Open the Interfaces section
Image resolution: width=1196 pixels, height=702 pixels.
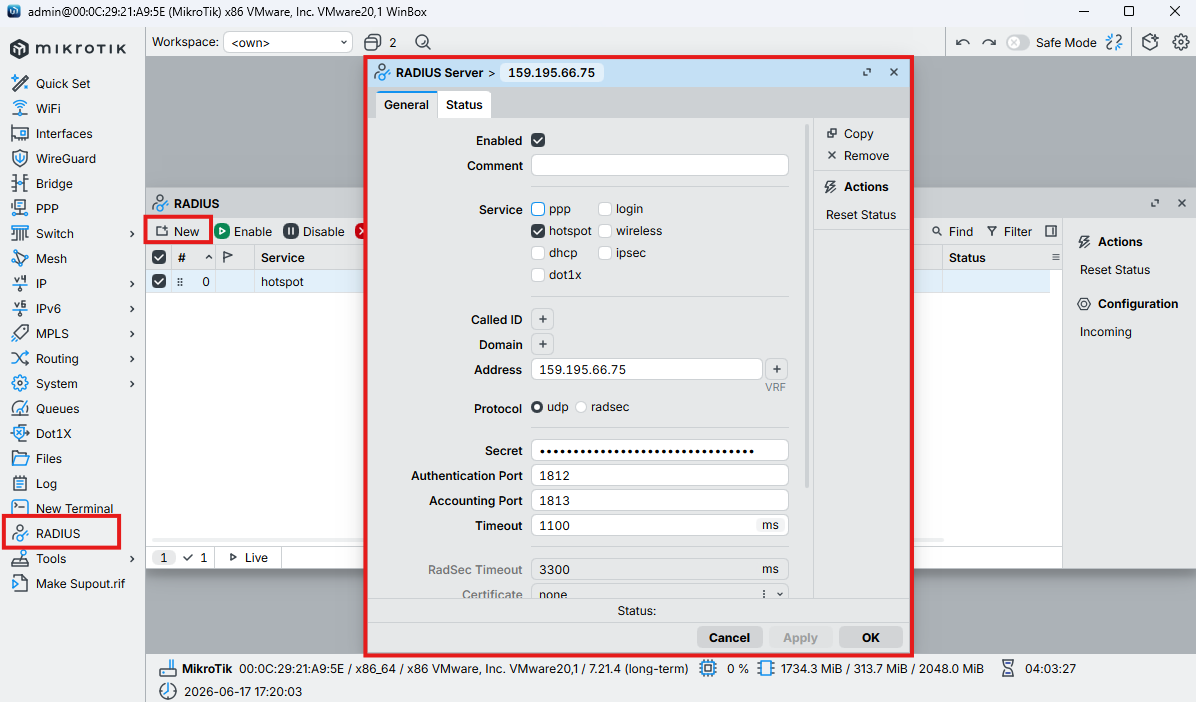[x=52, y=134]
